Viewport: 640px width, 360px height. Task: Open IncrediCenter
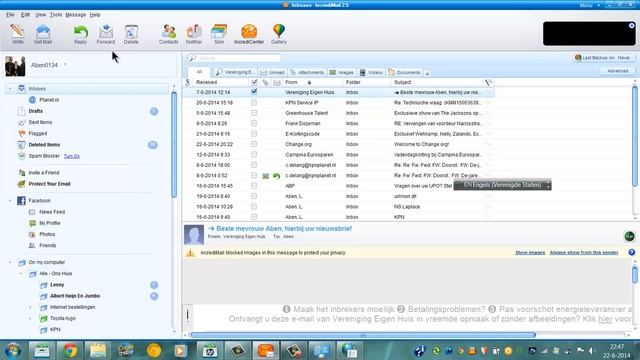pyautogui.click(x=249, y=33)
